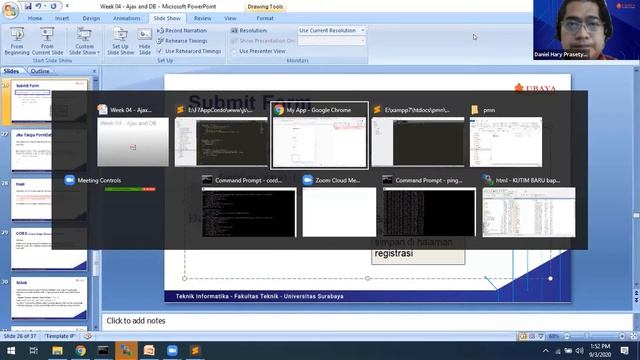Image resolution: width=640 pixels, height=360 pixels.
Task: Open the View ribbon tab
Action: pyautogui.click(x=230, y=18)
